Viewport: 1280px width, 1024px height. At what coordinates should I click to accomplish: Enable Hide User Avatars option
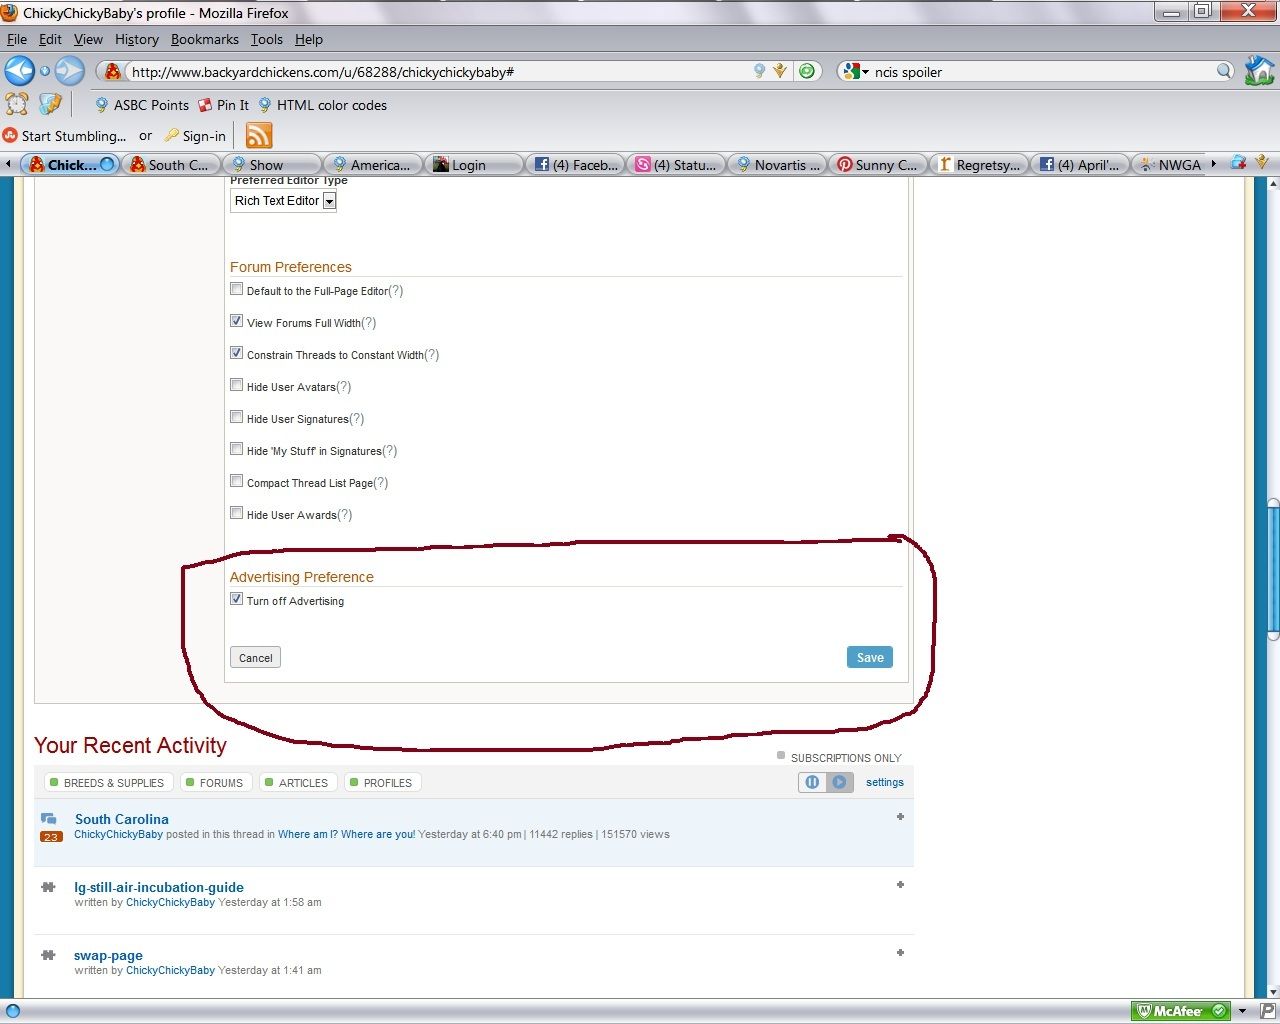237,385
